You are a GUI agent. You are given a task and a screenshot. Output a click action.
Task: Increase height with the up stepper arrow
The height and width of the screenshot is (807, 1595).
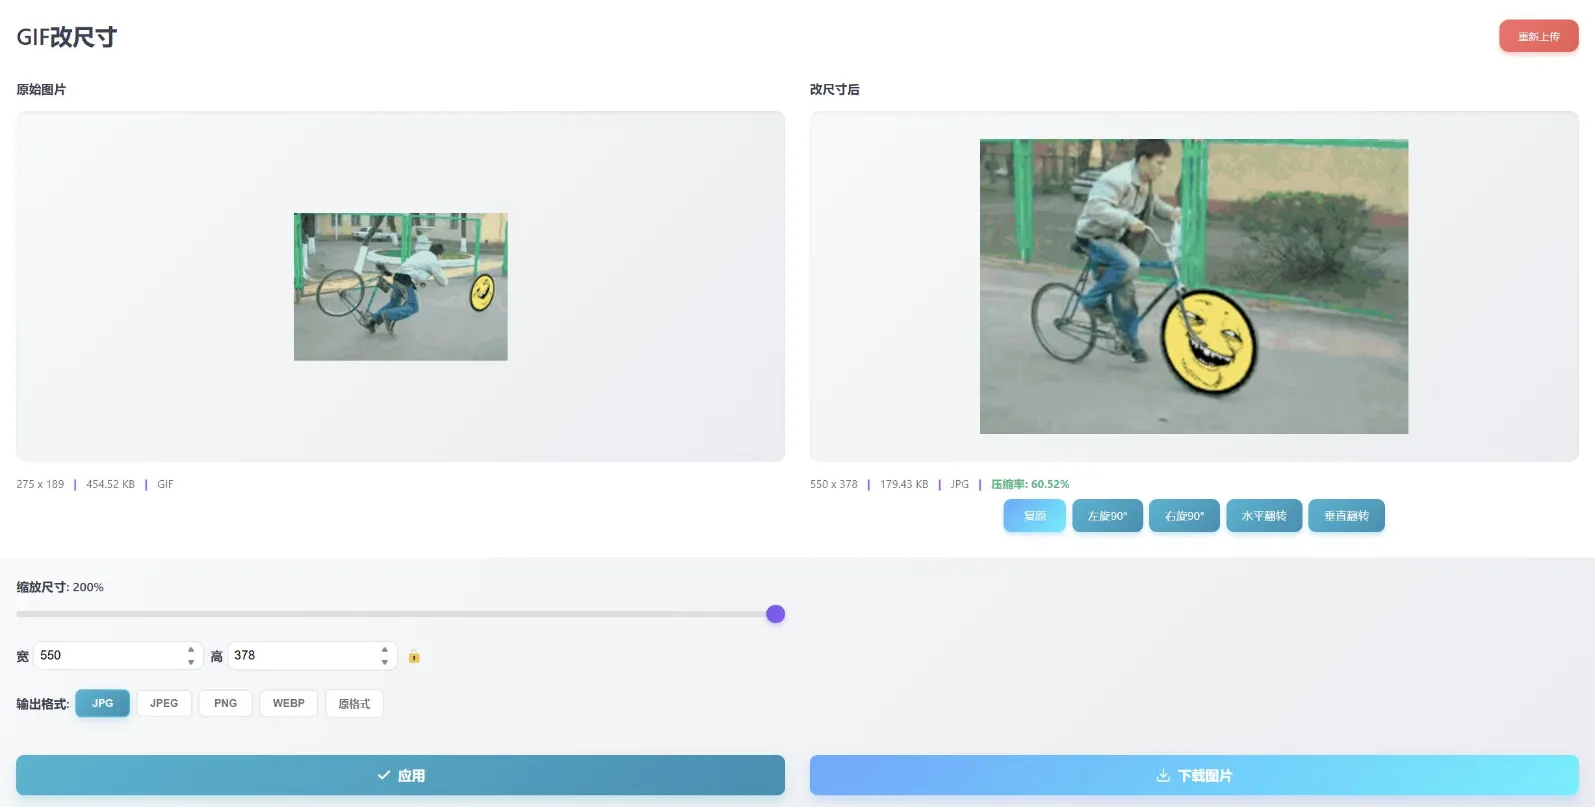pyautogui.click(x=385, y=650)
